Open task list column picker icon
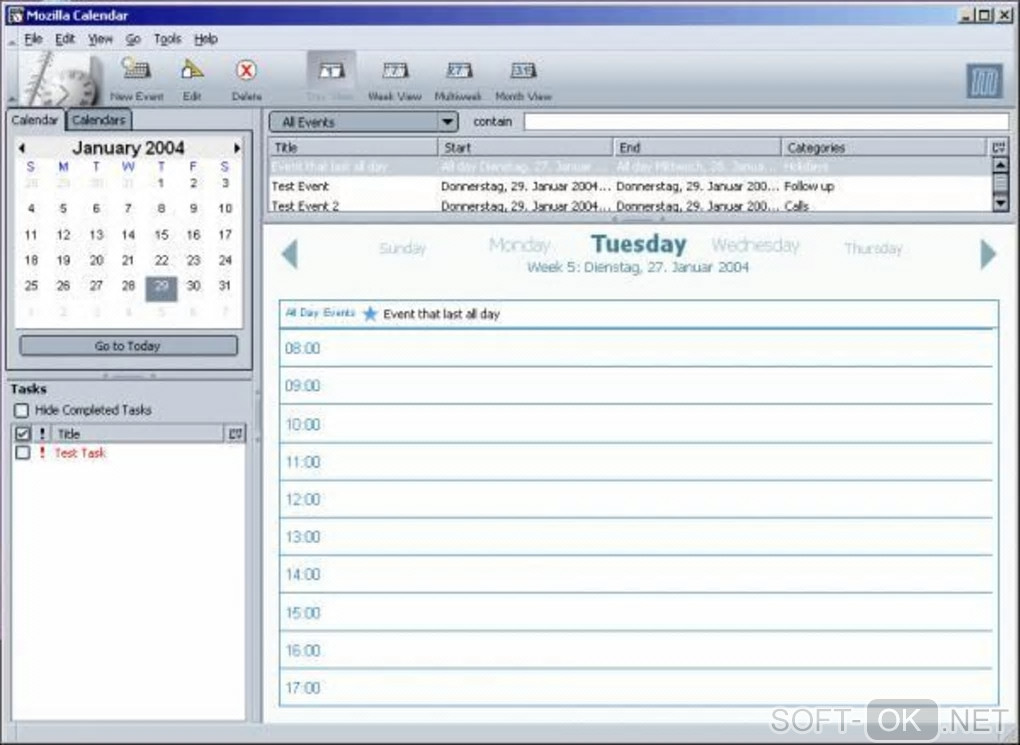1020x745 pixels. (235, 434)
